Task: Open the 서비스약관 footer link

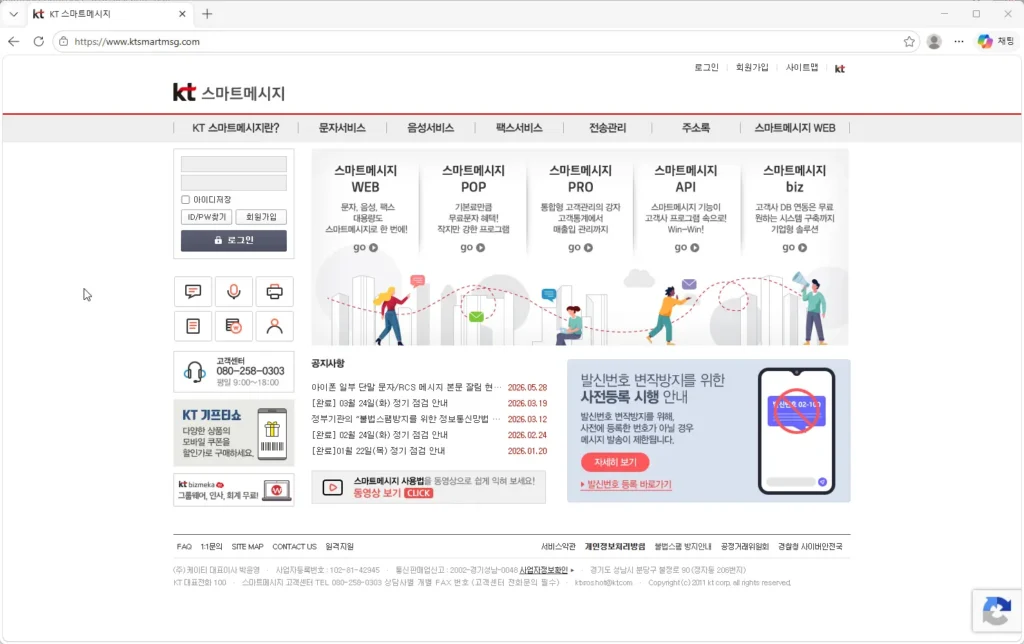Action: pyautogui.click(x=558, y=547)
